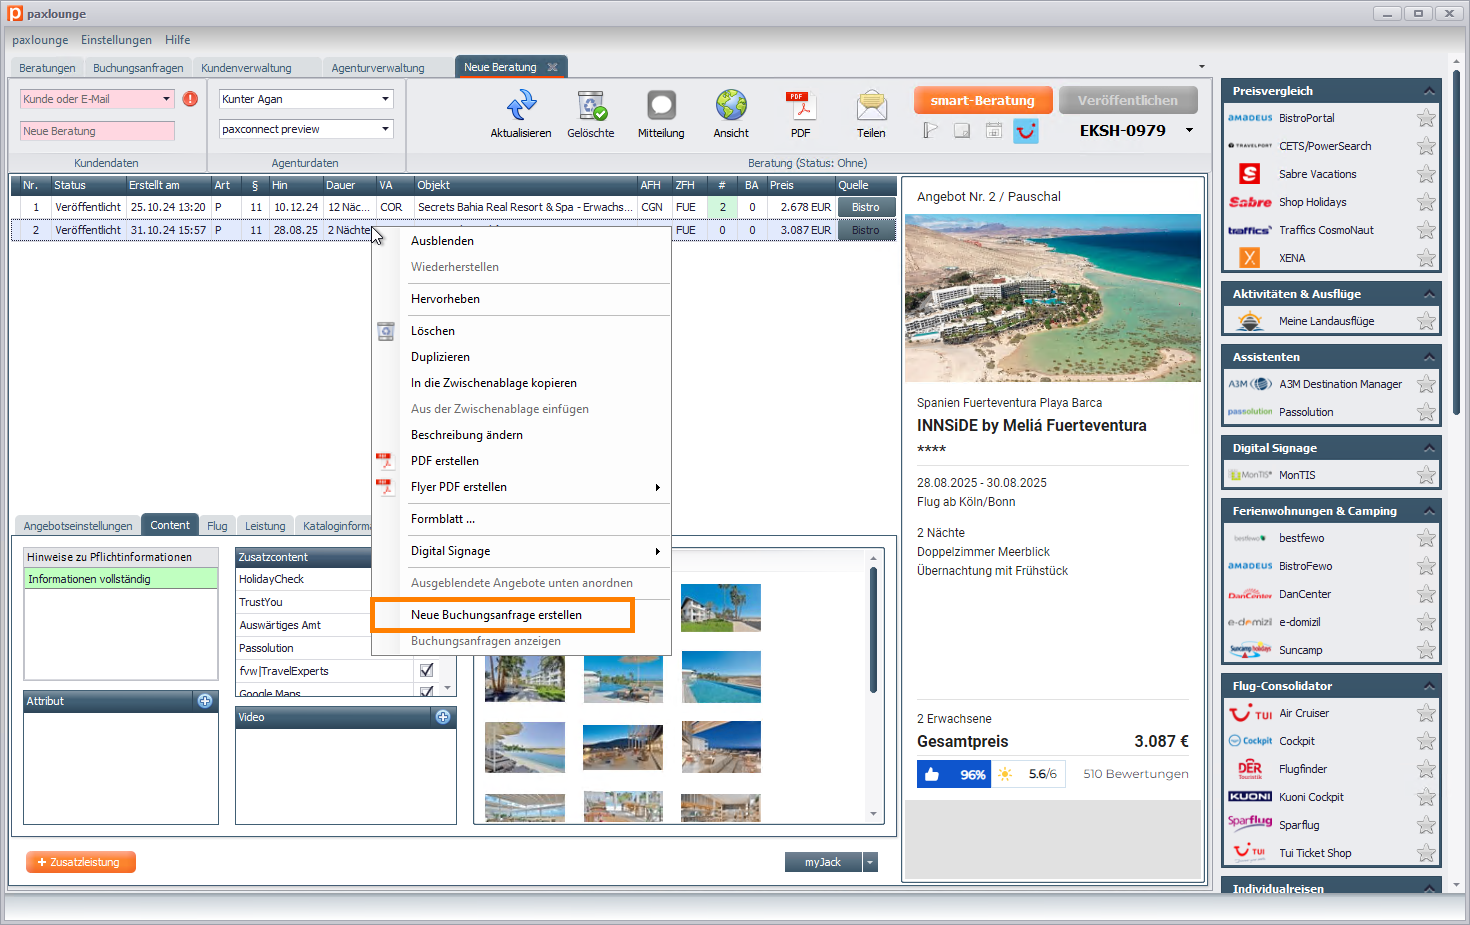
Task: Click the Teilen envelope icon
Action: pyautogui.click(x=871, y=105)
